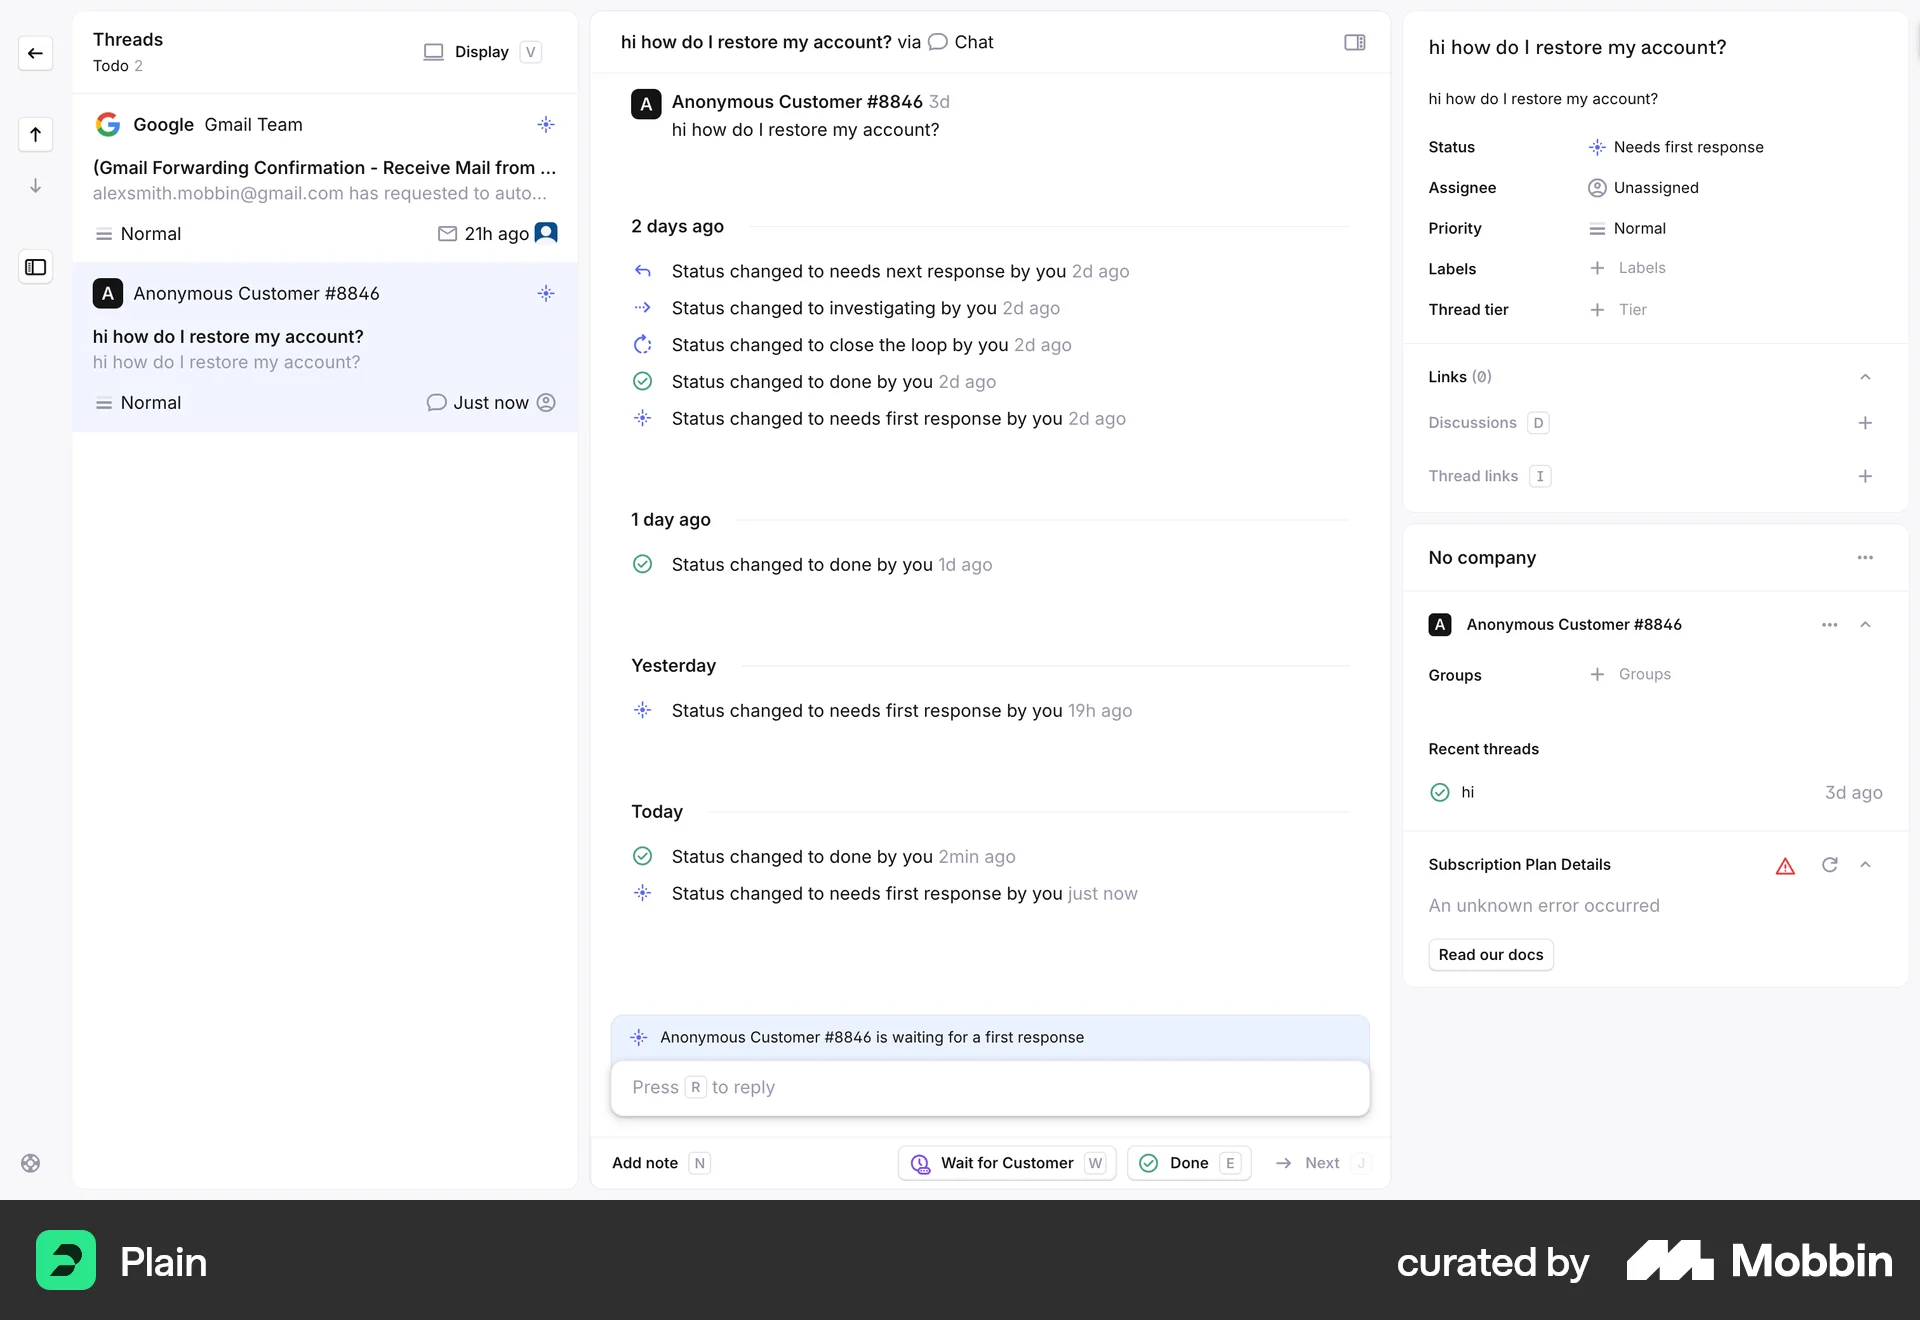Toggle the sidebar panel icon on the left
This screenshot has height=1320, width=1920.
(x=35, y=267)
